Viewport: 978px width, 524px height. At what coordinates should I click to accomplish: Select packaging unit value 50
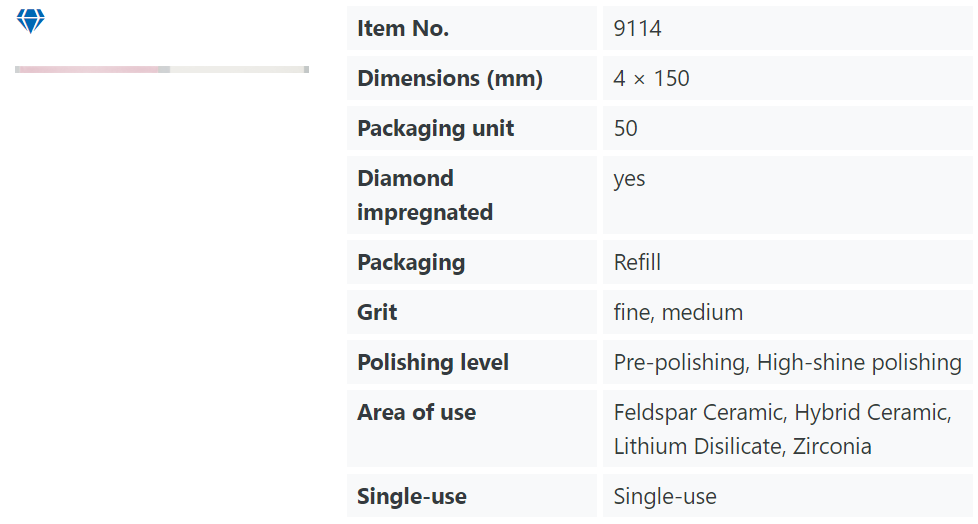(626, 128)
